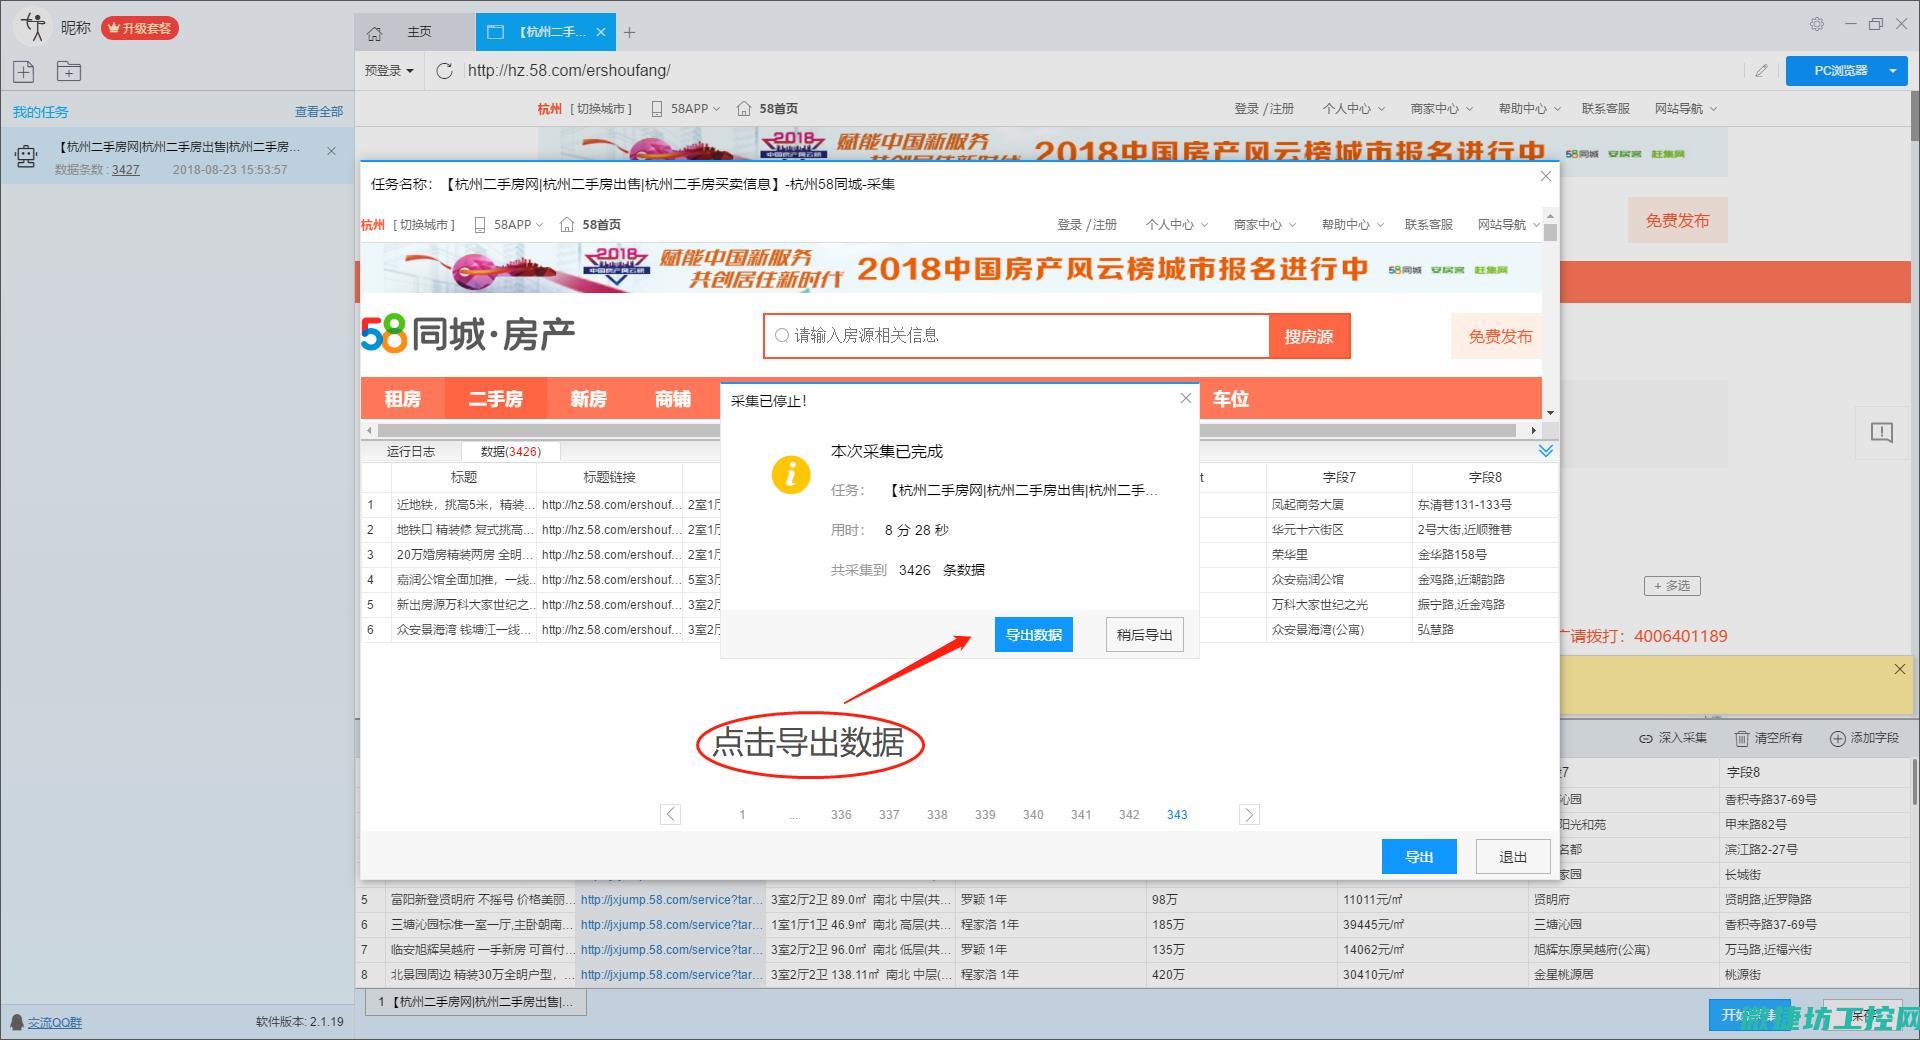This screenshot has height=1040, width=1920.
Task: Close the 杭州二手... browser tab
Action: 601,32
